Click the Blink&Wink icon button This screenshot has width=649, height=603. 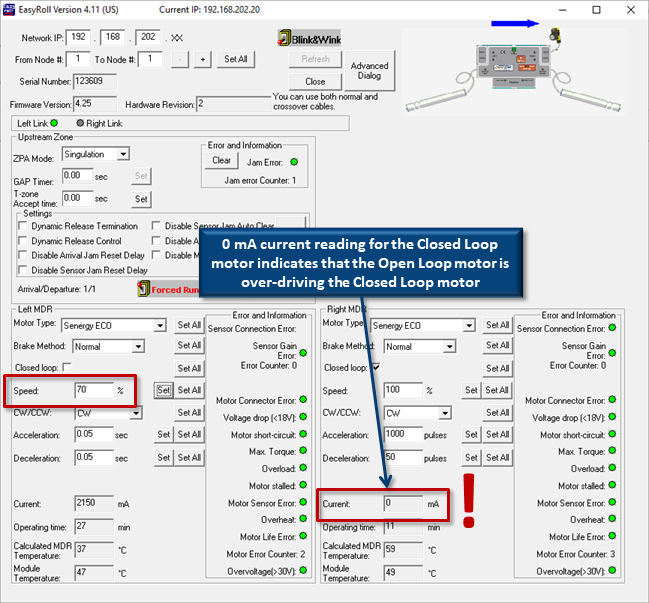pos(310,39)
